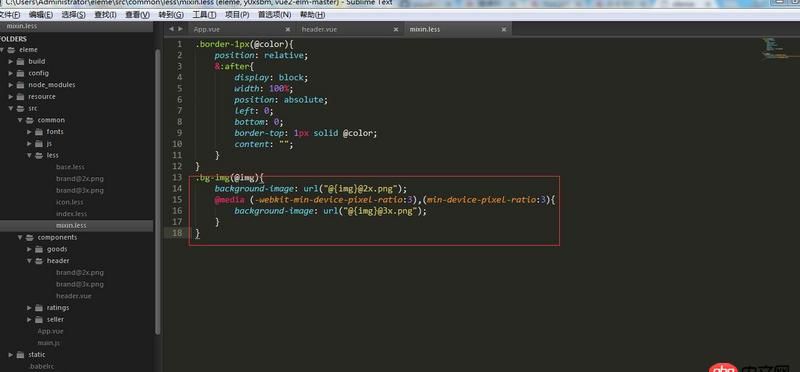Click the sidebar vertical scrollbar

coord(158,191)
